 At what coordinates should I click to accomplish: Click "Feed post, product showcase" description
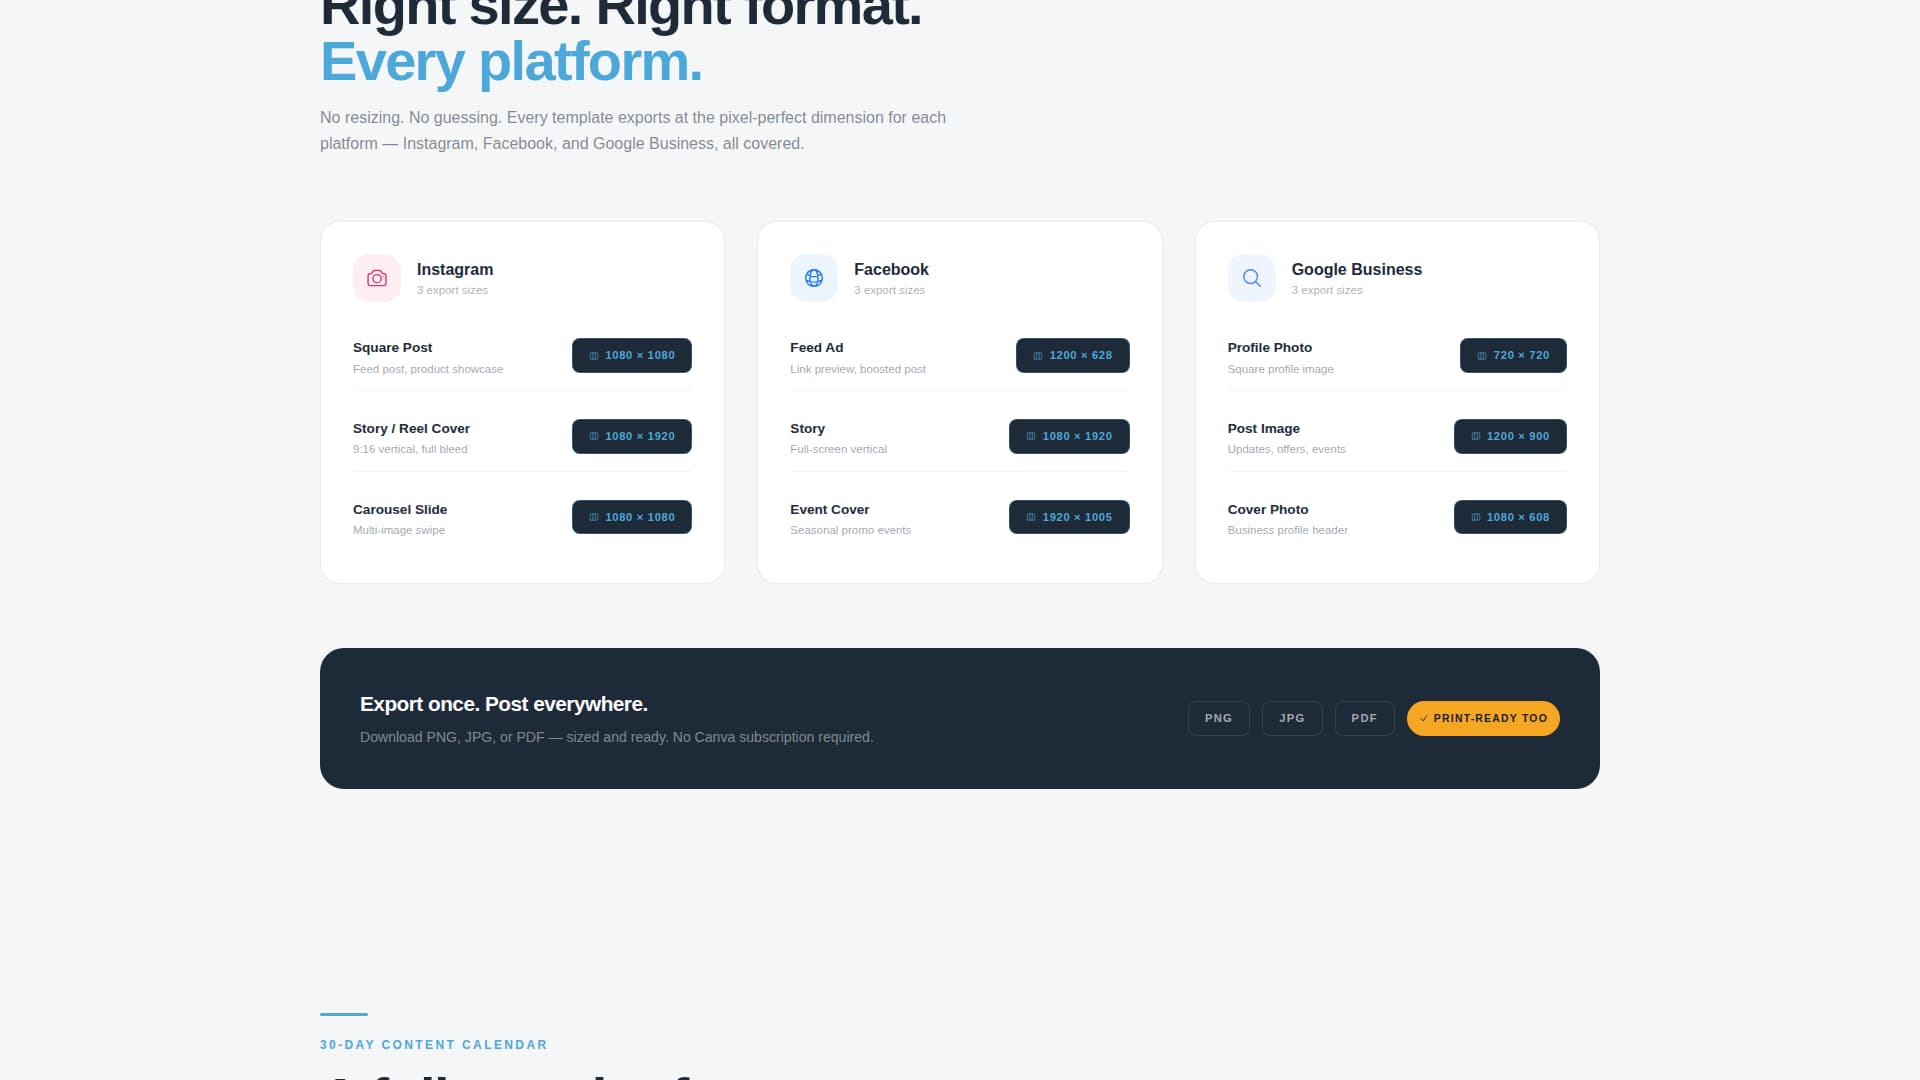coord(428,369)
